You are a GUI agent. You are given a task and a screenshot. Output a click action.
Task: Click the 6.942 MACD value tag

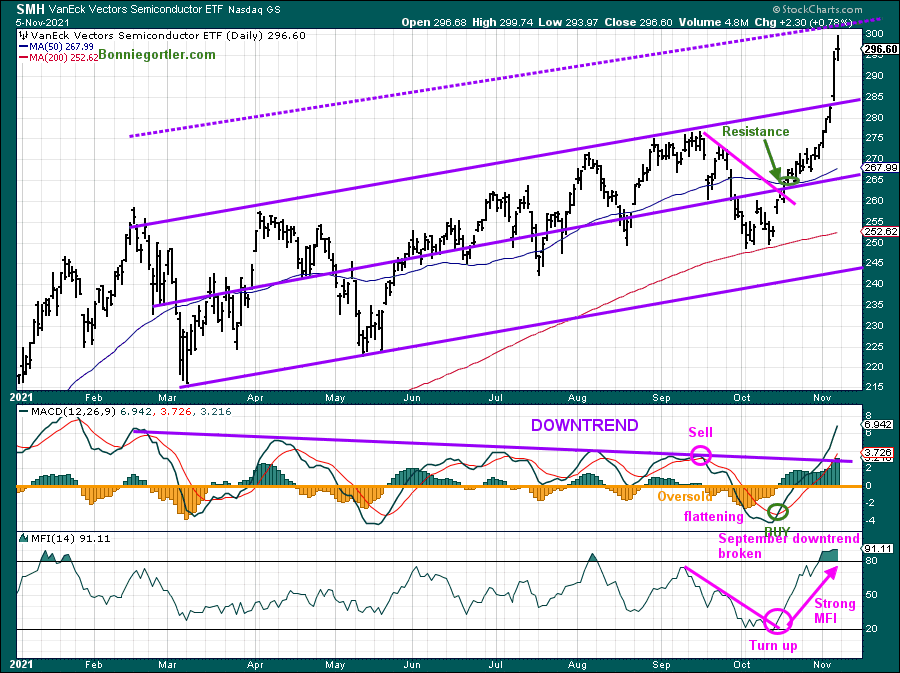point(879,425)
